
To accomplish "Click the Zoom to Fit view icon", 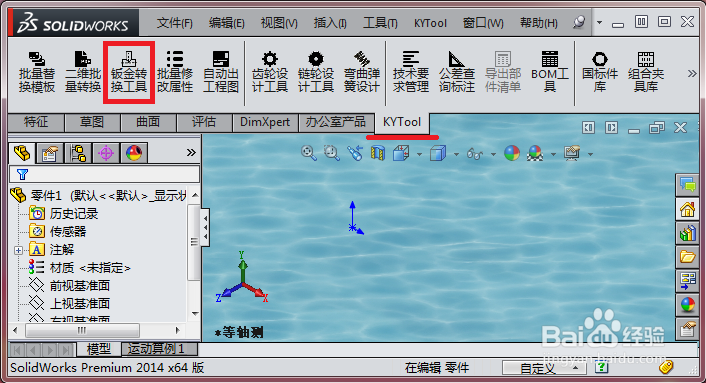I will click(x=308, y=153).
